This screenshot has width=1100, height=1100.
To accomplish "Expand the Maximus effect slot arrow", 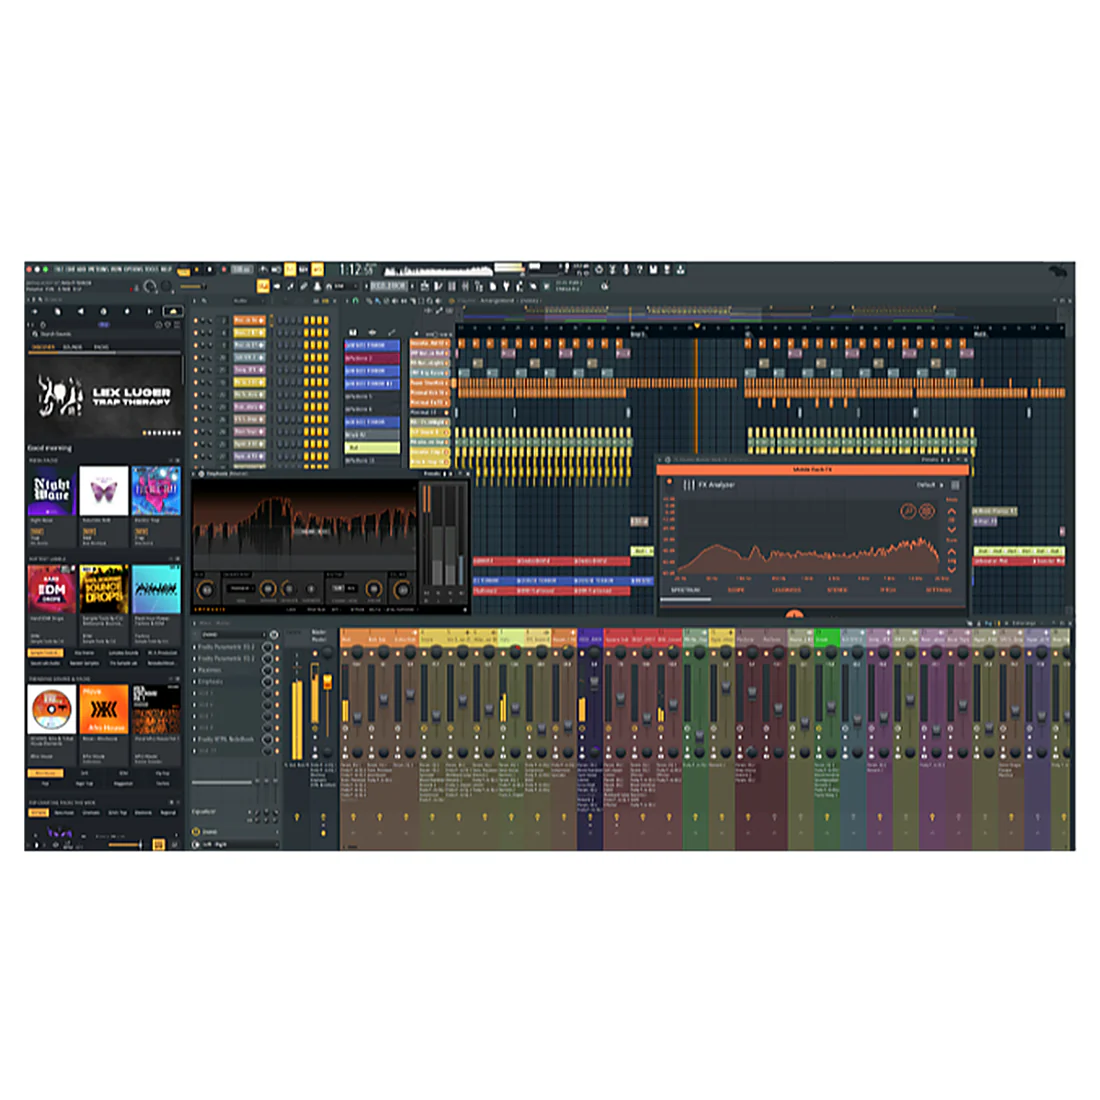I will tap(194, 670).
